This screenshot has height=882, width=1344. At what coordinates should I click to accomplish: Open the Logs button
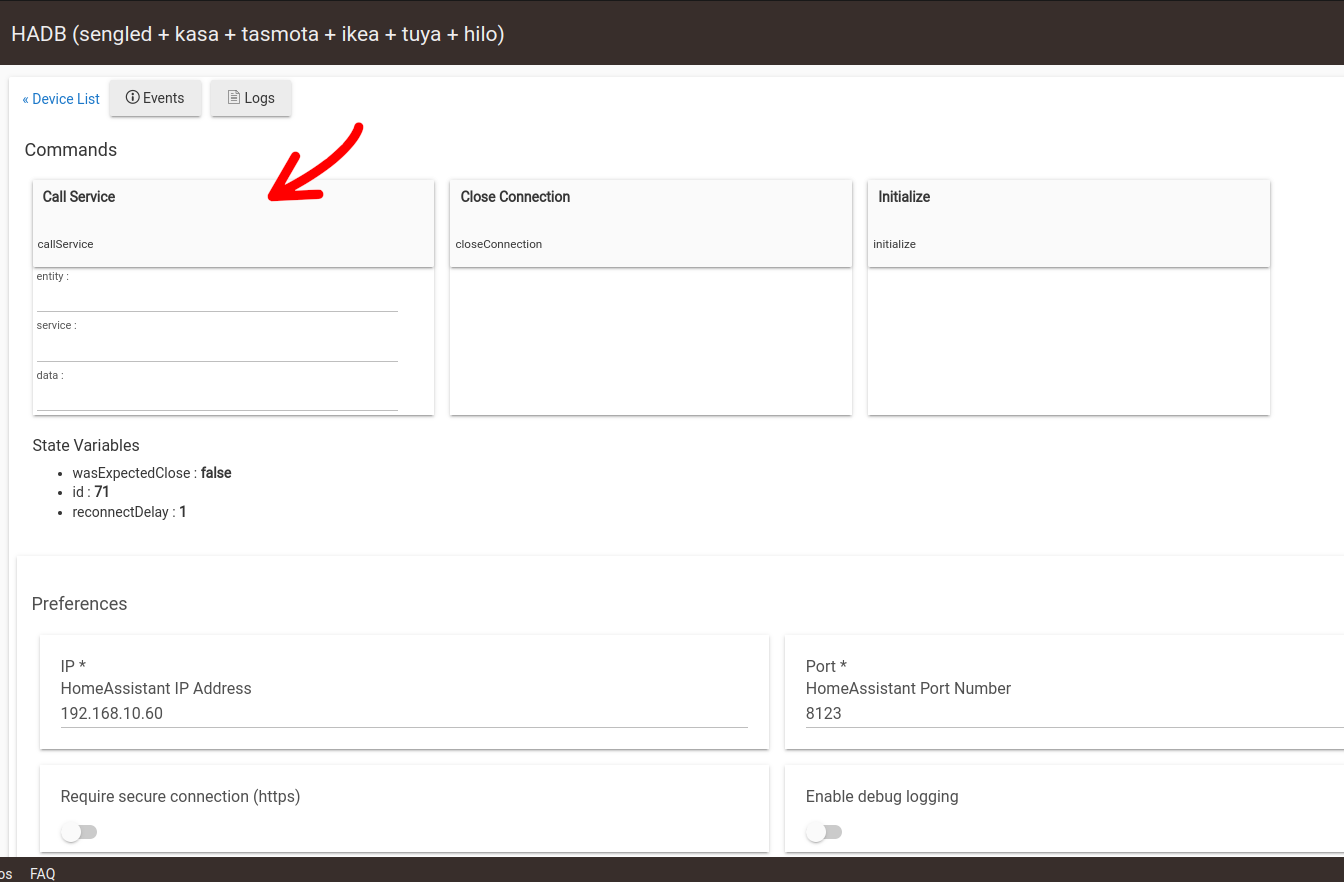click(251, 98)
